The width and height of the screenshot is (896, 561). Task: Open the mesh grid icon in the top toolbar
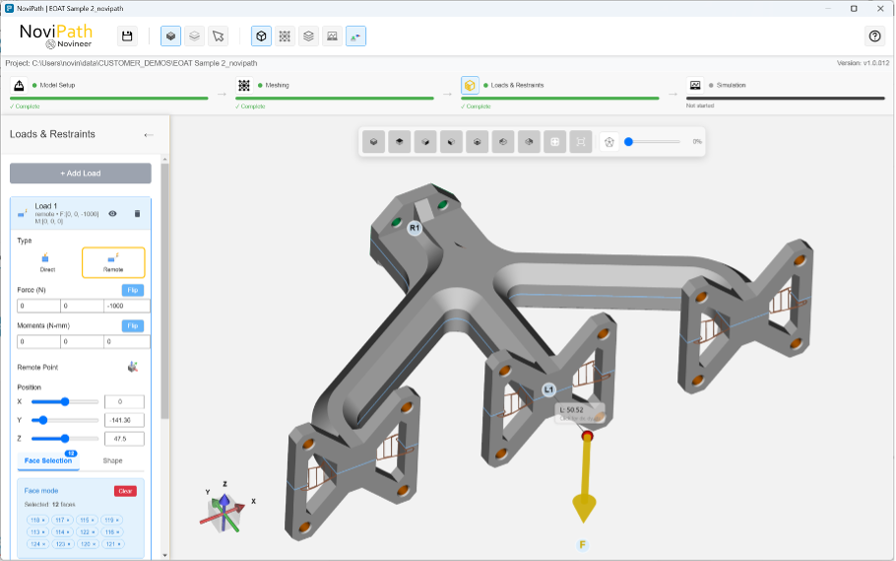pyautogui.click(x=285, y=36)
